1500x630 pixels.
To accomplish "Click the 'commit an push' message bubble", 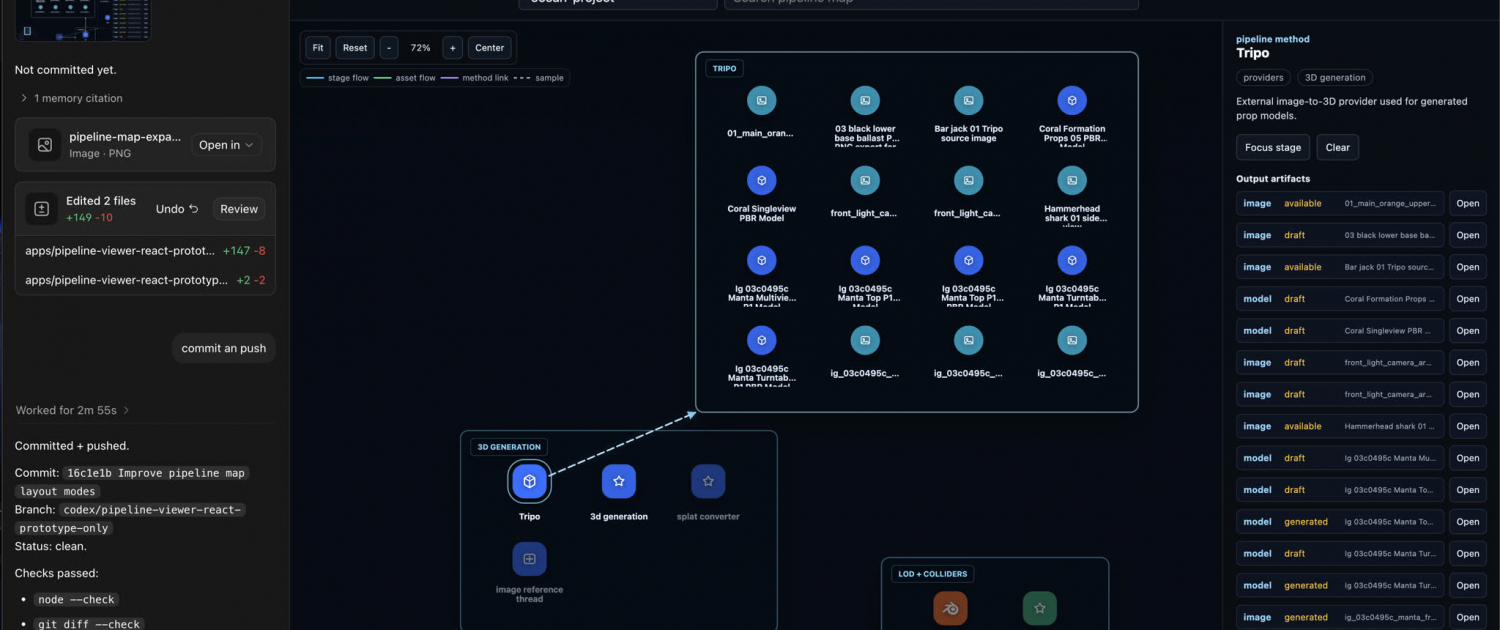I will 224,348.
